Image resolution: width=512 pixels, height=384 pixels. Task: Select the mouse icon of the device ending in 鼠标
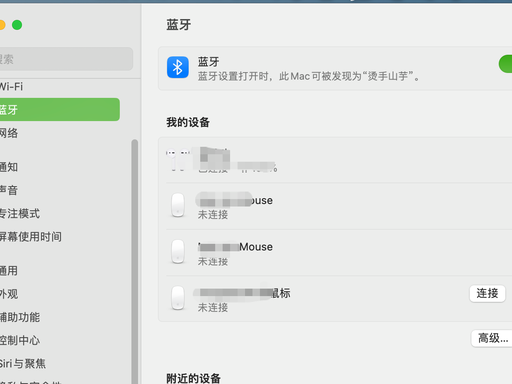(178, 298)
